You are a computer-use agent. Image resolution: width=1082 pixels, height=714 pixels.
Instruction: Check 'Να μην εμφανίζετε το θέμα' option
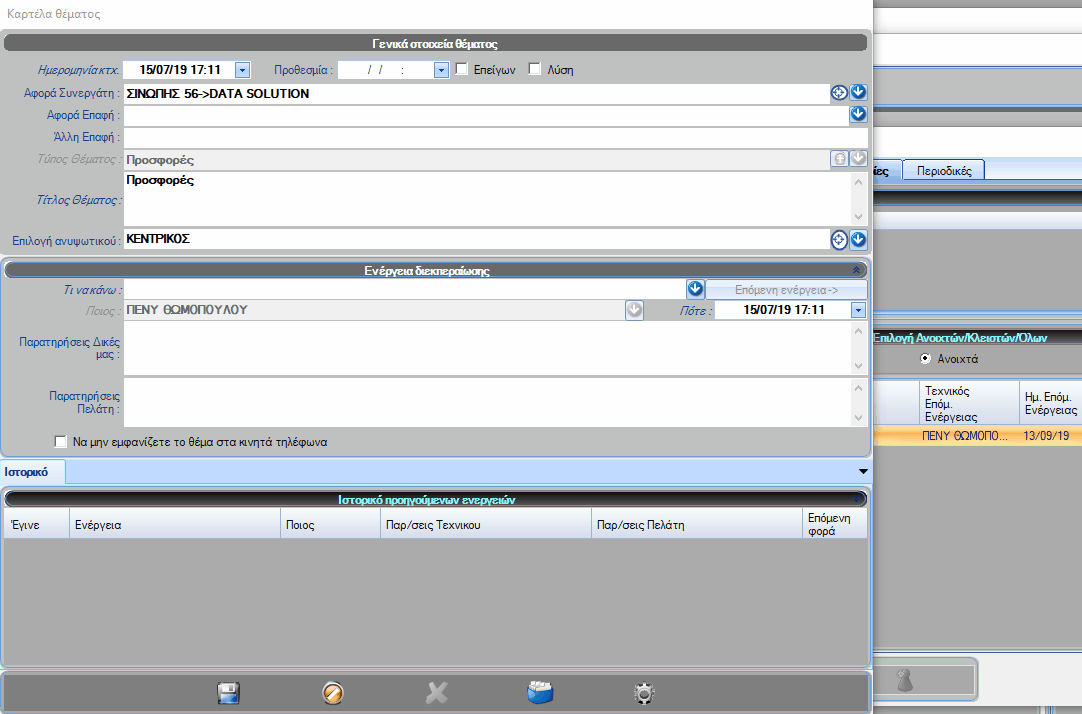61,441
